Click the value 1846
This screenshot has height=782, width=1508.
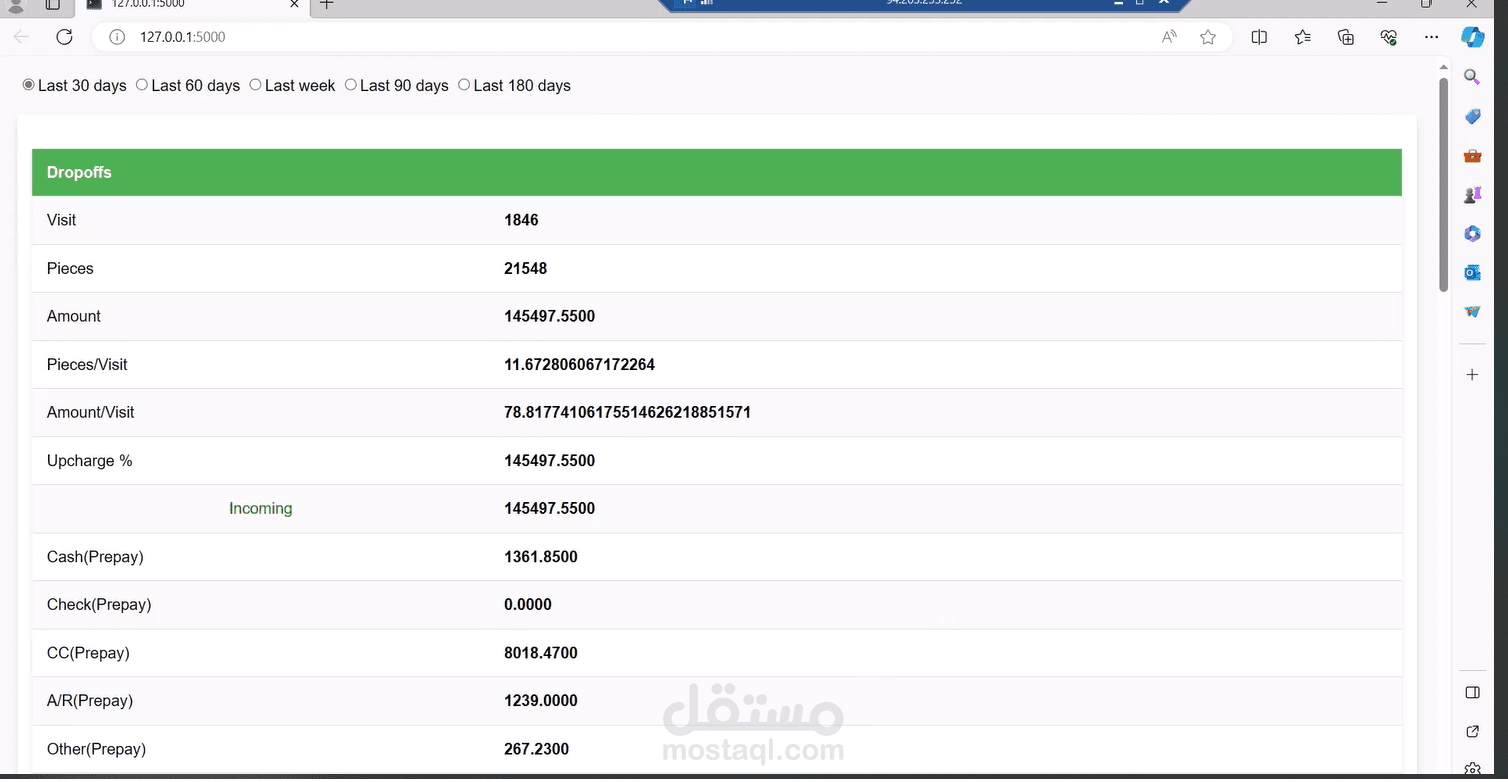(x=521, y=220)
